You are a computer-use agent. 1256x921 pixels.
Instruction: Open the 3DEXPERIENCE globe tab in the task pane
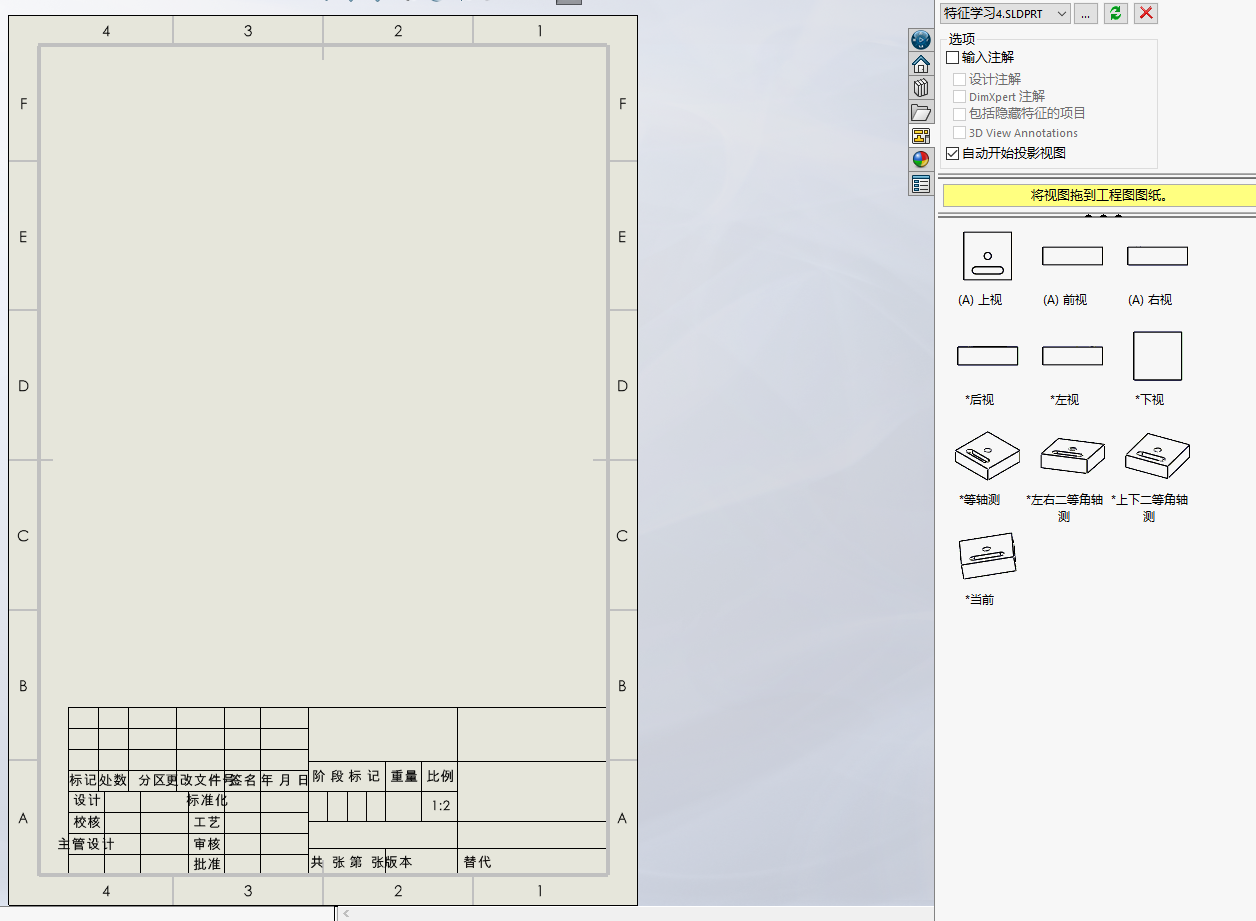[x=921, y=40]
